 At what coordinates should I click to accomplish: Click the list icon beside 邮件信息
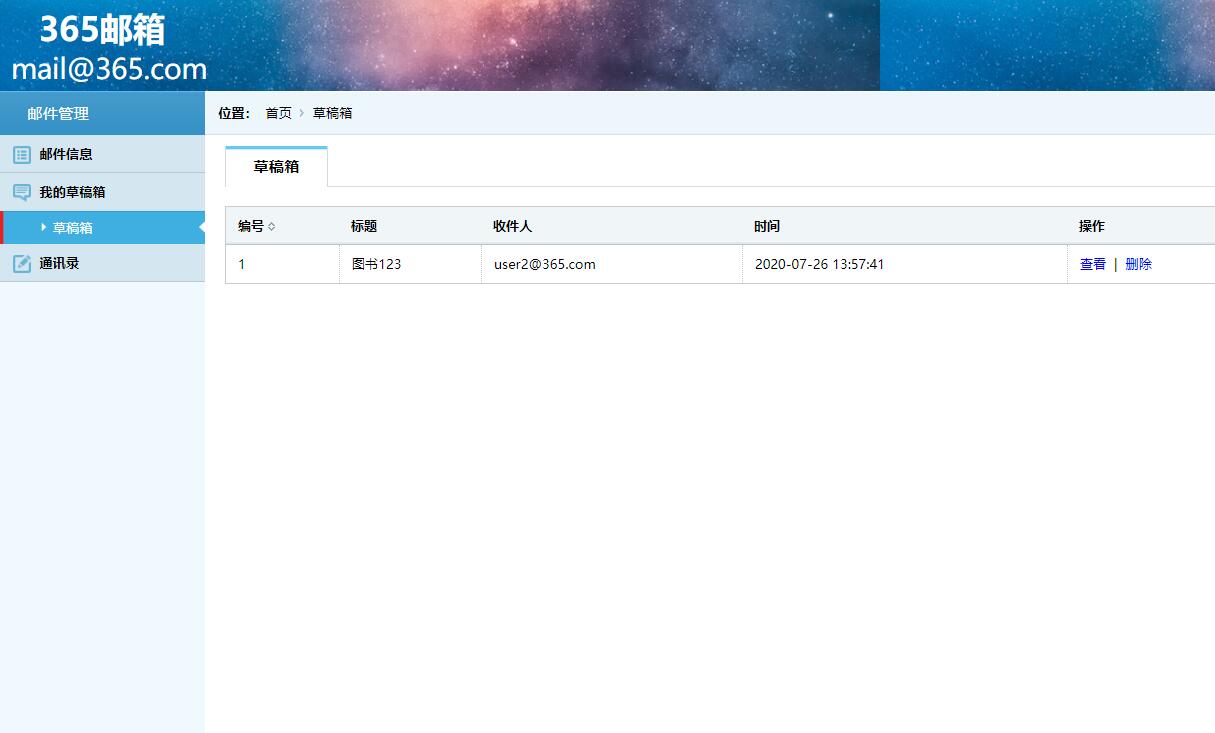[x=22, y=154]
